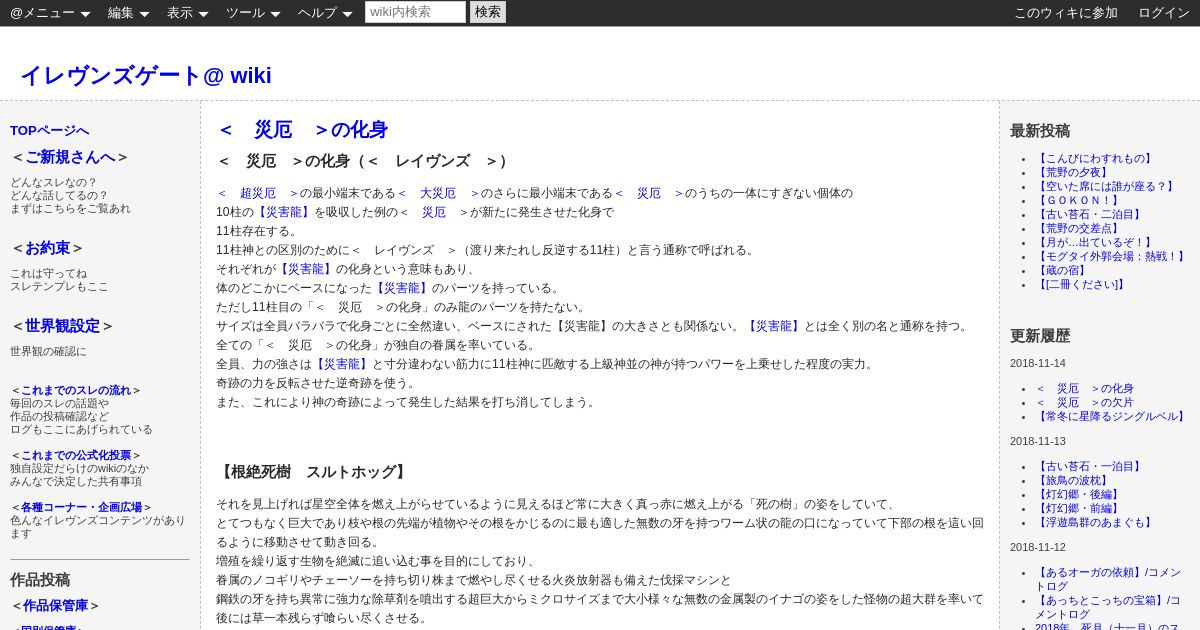Open これまでの公式化投票 link
The height and width of the screenshot is (630, 1200).
(x=76, y=455)
